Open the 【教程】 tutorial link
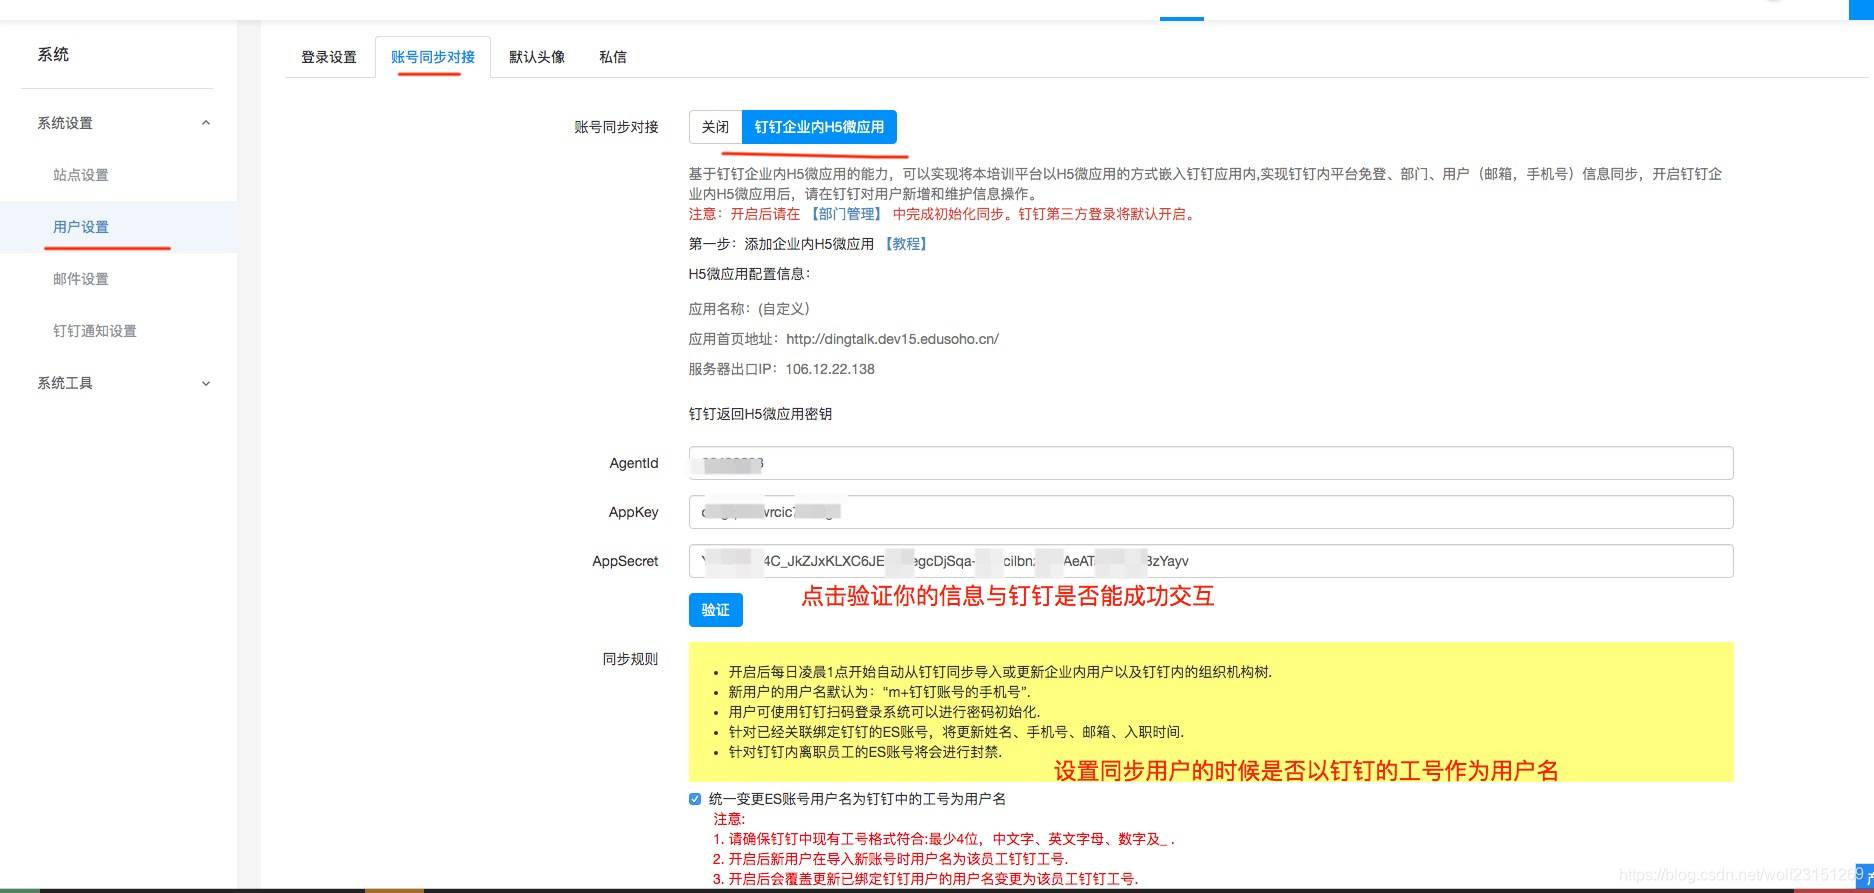 [x=905, y=244]
